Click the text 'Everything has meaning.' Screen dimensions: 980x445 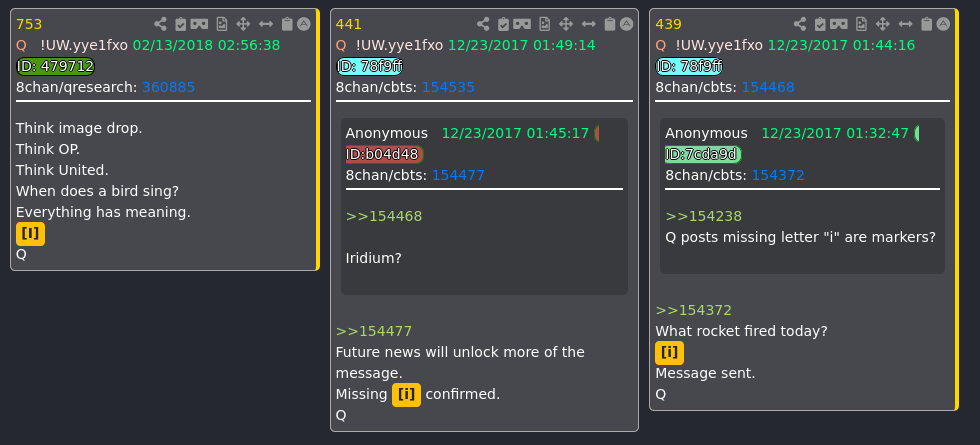103,212
